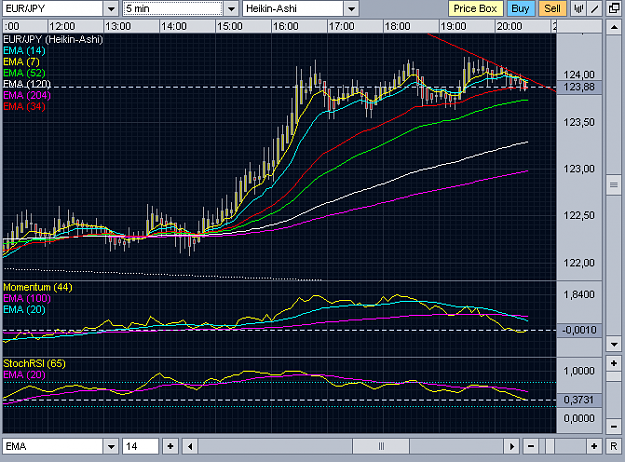Click the Buy button
This screenshot has width=625, height=462.
coord(520,9)
